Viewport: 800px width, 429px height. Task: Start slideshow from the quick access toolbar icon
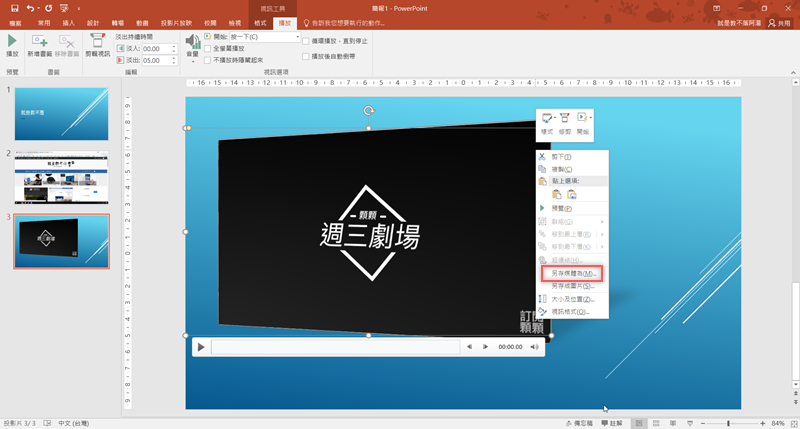click(64, 8)
